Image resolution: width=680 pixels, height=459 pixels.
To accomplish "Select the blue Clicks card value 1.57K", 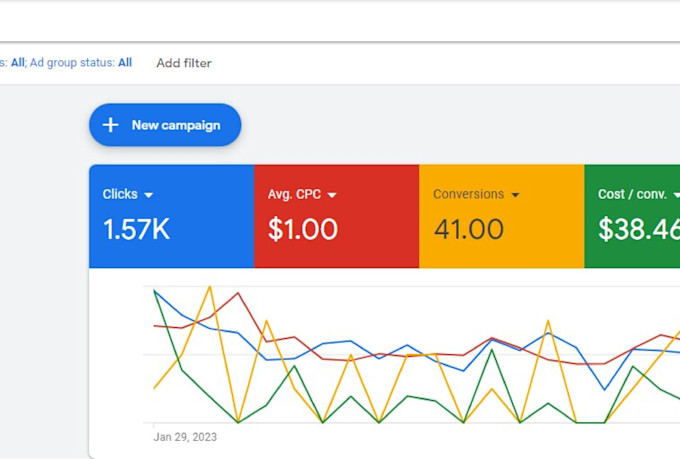I will 136,229.
